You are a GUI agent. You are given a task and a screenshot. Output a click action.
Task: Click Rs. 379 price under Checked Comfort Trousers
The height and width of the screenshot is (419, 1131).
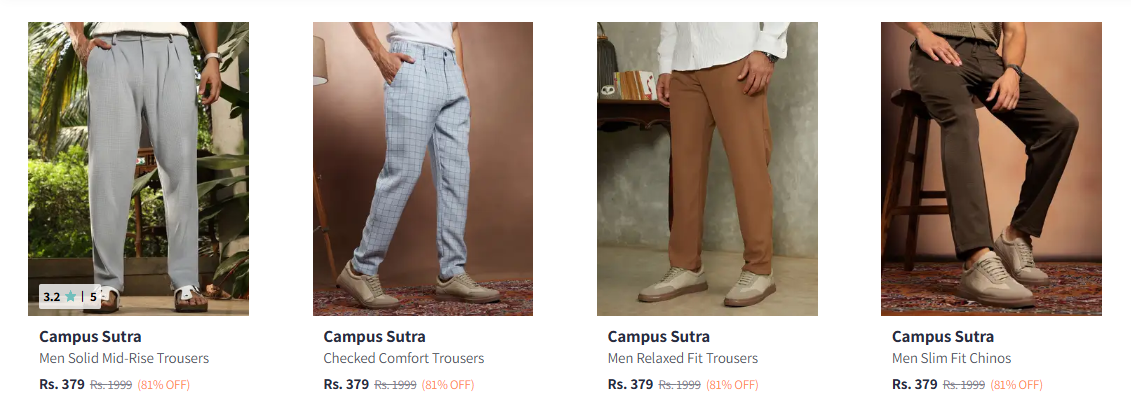click(x=346, y=384)
